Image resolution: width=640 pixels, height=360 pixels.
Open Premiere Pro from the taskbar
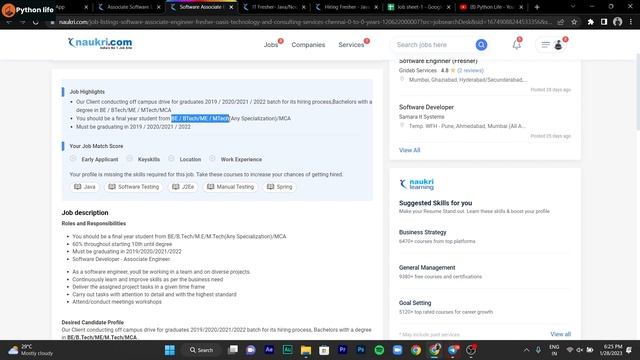click(342, 350)
